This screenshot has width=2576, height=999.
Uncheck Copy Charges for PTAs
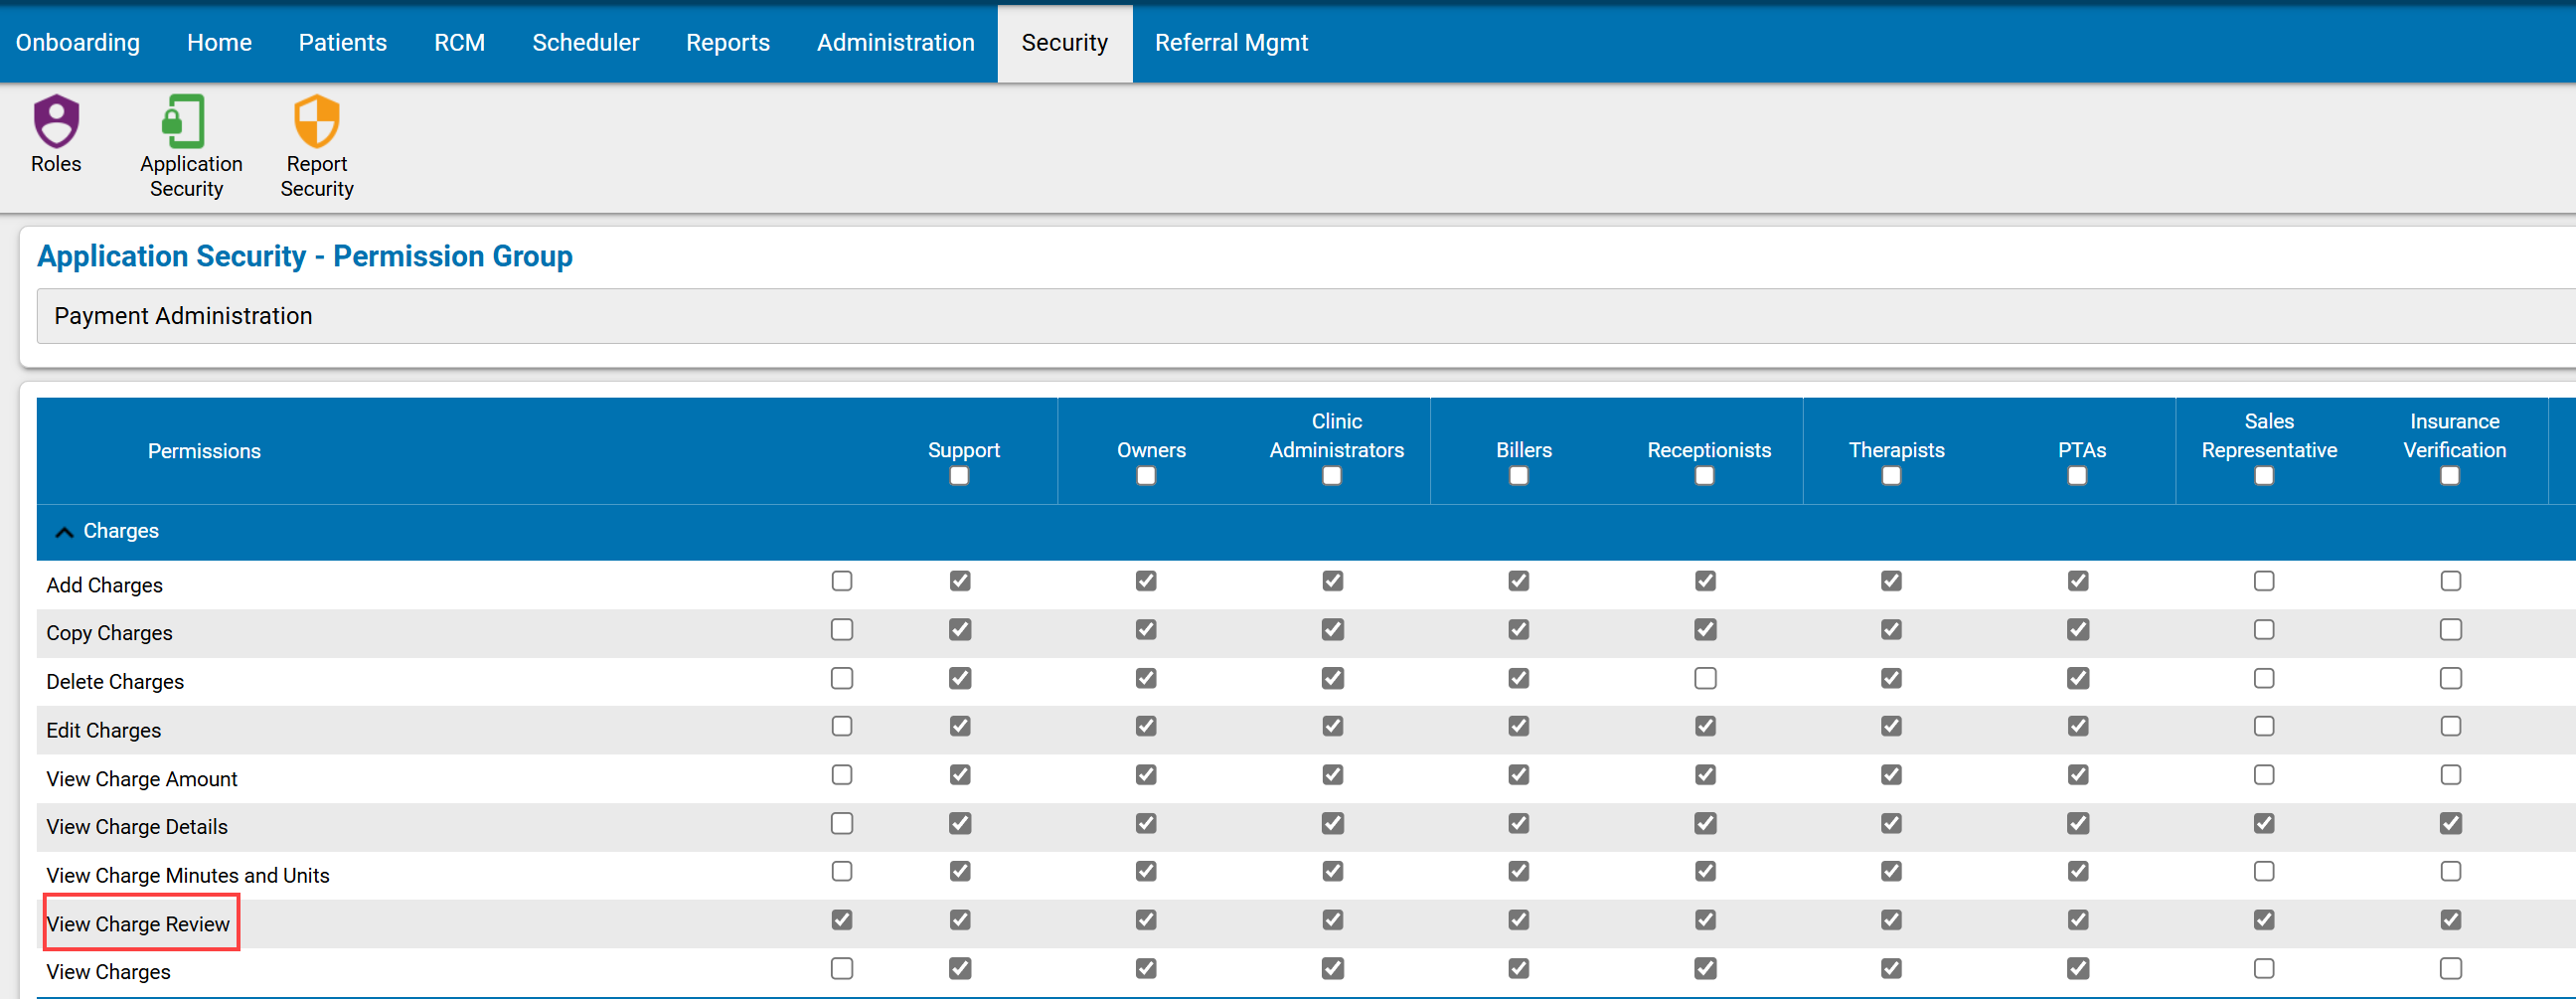tap(2077, 630)
